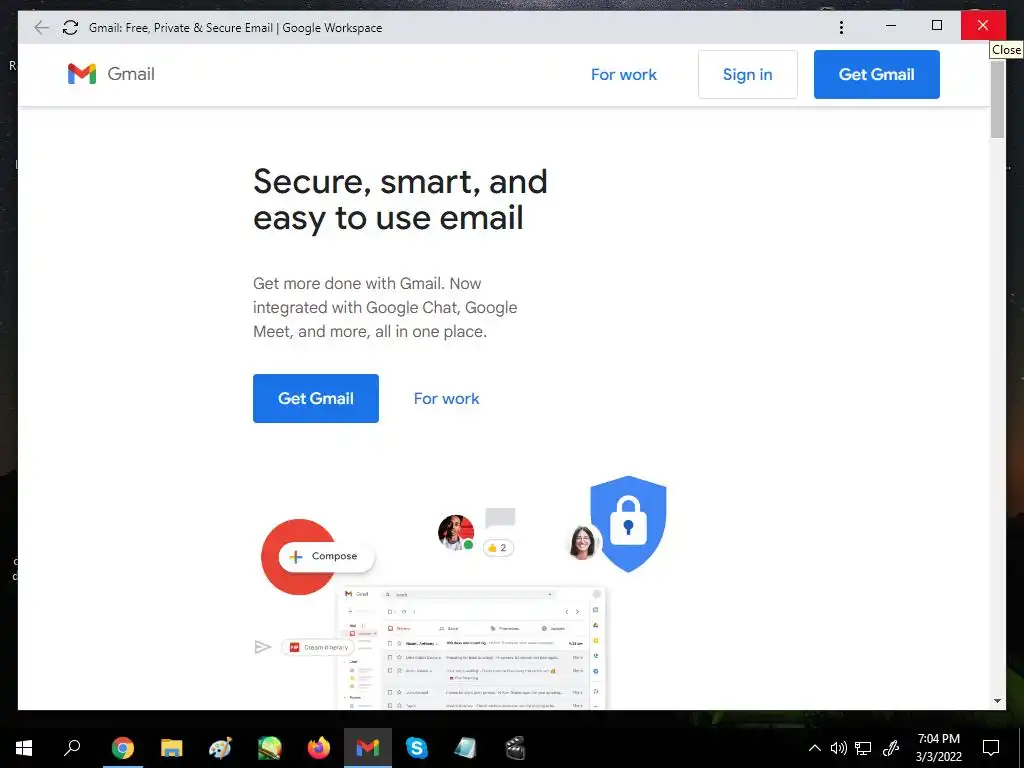Reload the page with the refresh icon

[x=71, y=27]
